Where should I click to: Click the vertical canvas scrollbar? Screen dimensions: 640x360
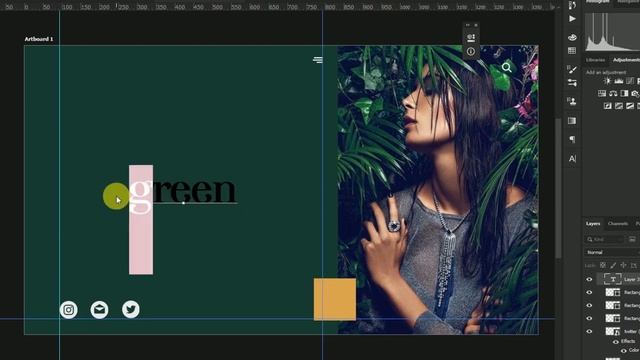tap(558, 188)
